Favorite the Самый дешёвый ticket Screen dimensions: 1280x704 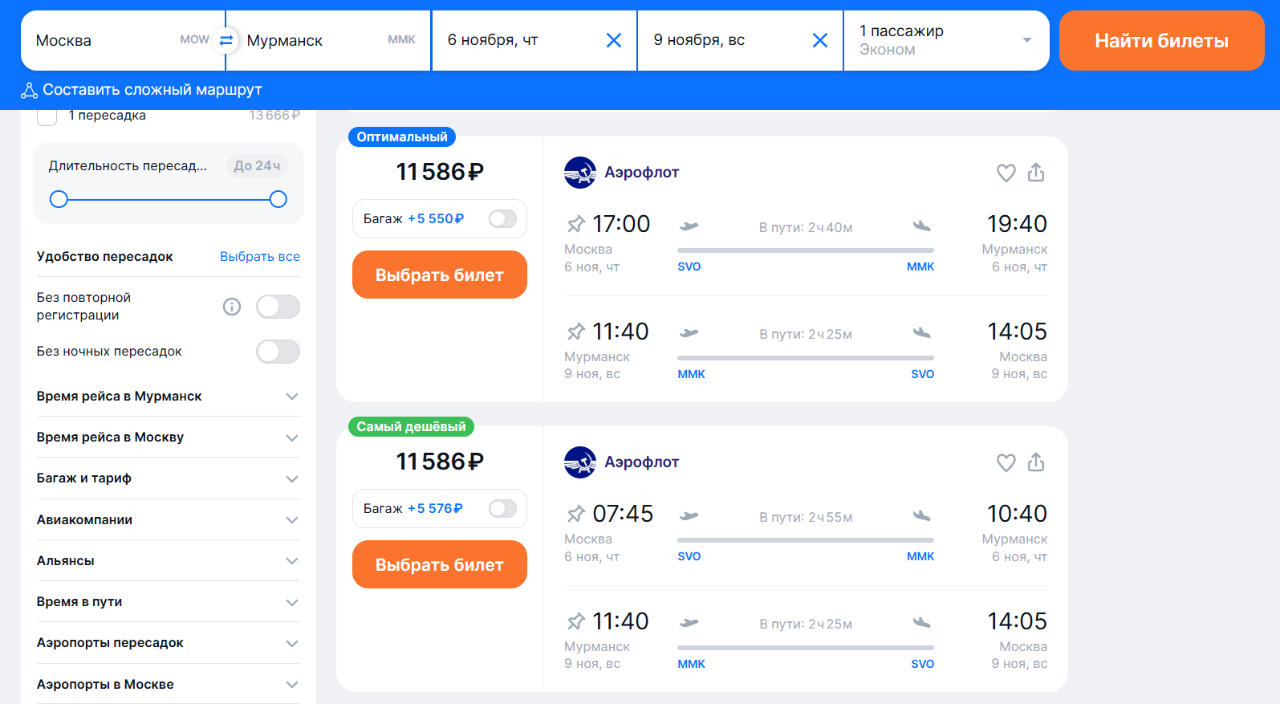point(1006,463)
